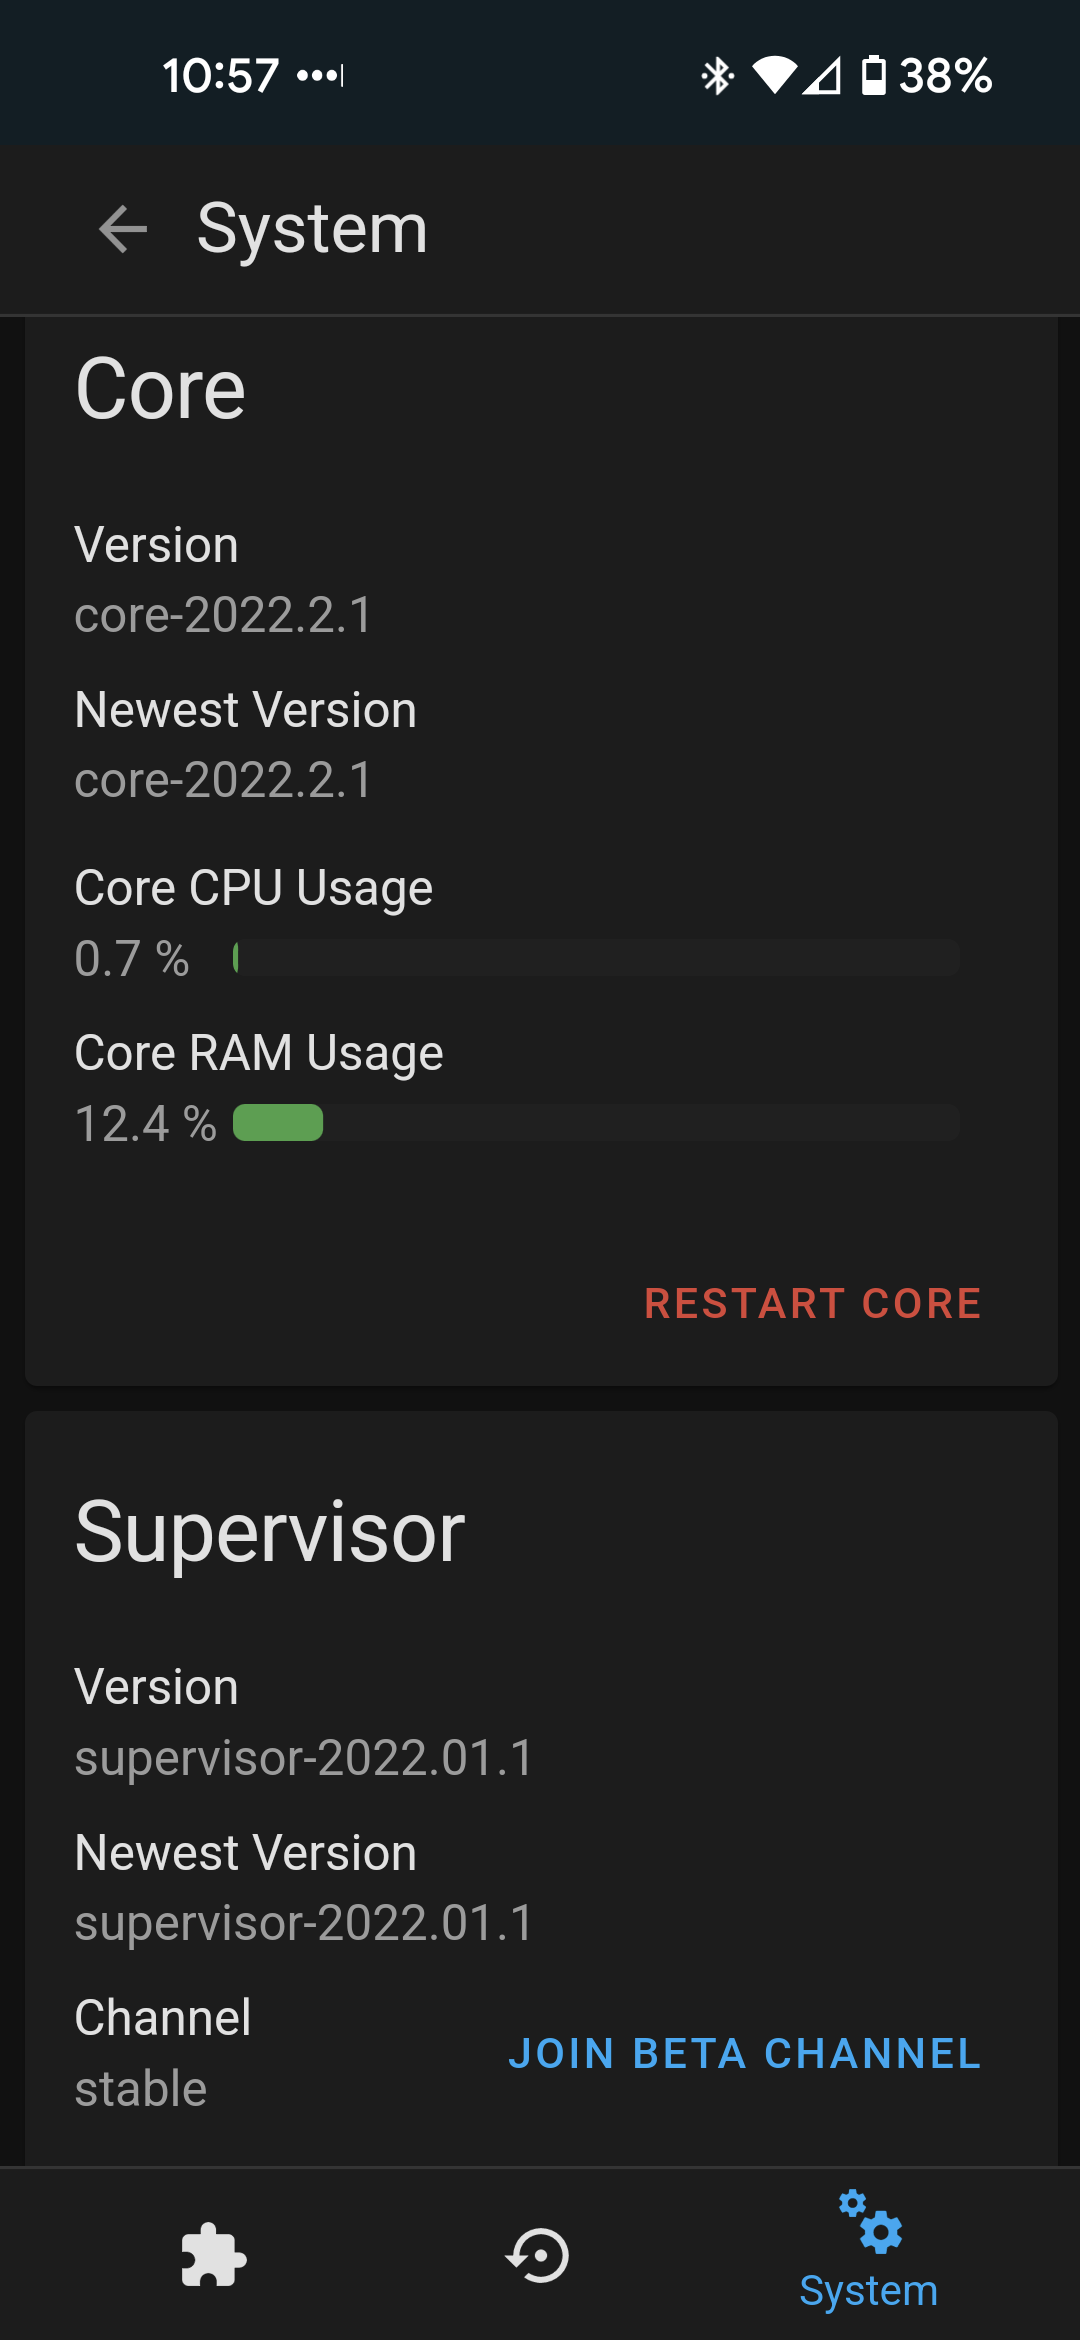Click JOIN BETA CHANNEL link
The image size is (1080, 2340).
746,2055
